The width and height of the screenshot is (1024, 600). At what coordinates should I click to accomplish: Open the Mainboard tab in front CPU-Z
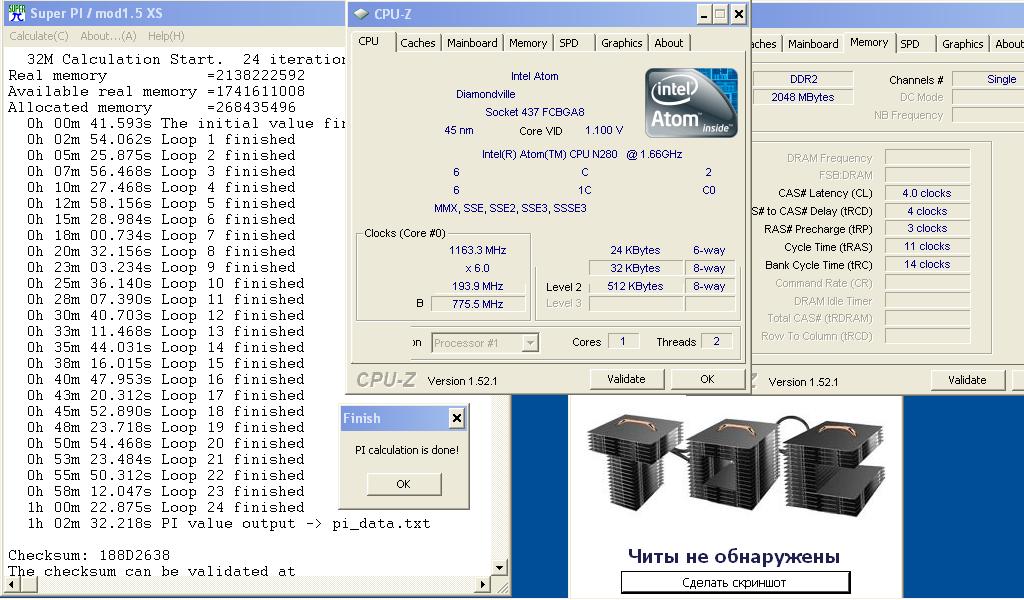(x=472, y=43)
